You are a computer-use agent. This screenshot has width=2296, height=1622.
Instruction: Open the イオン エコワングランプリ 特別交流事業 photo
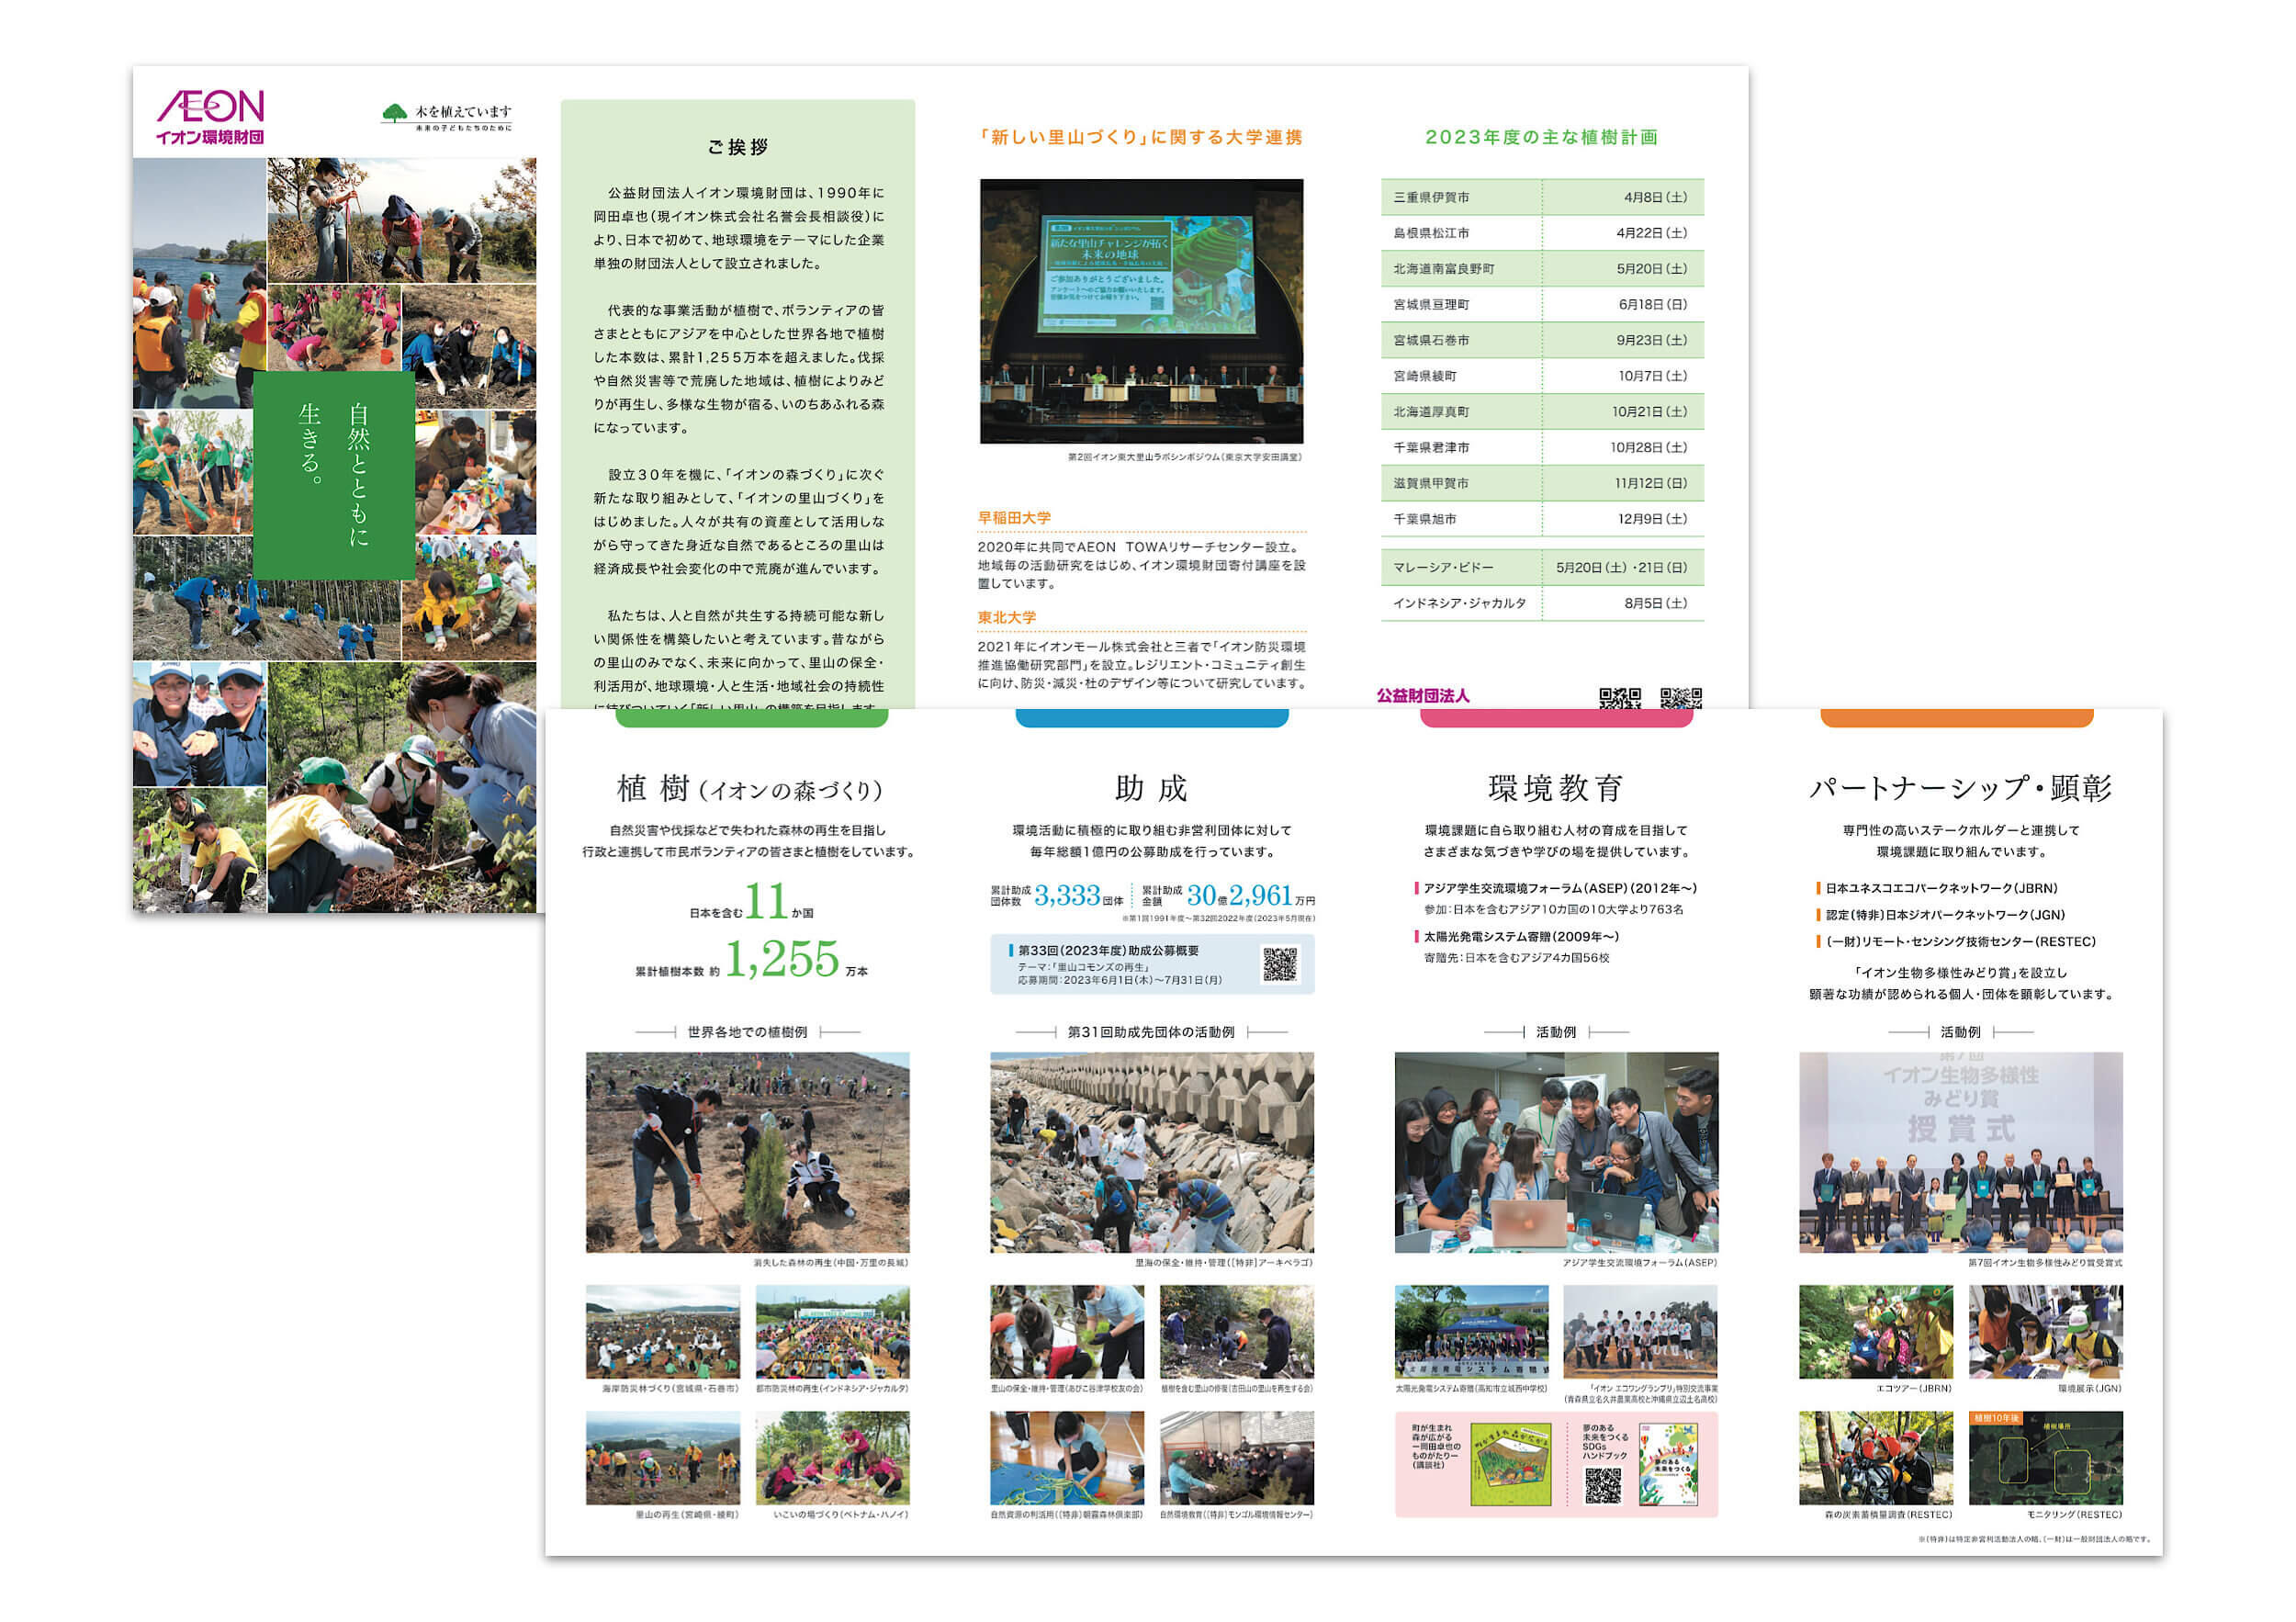(x=1641, y=1332)
